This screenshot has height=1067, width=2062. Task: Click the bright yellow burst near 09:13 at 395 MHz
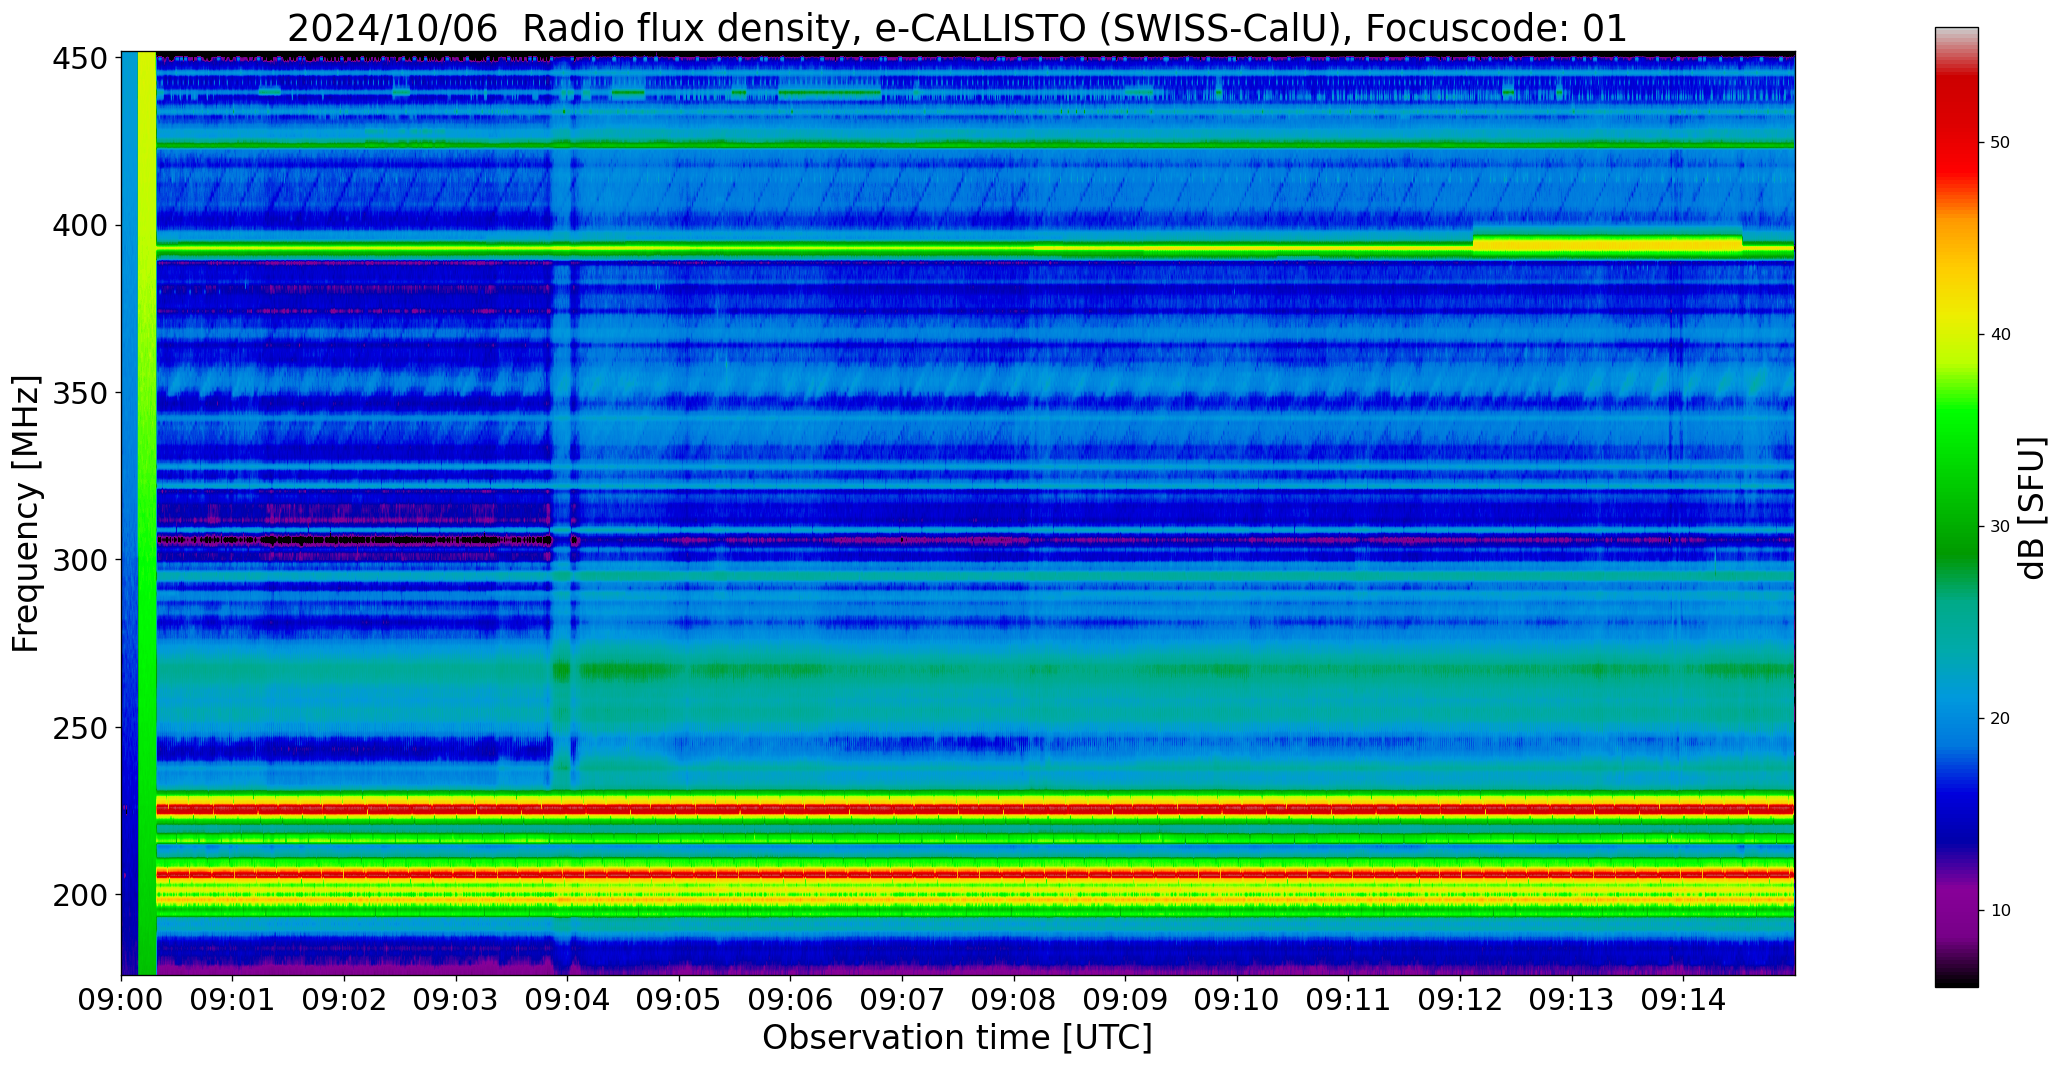tap(1607, 243)
